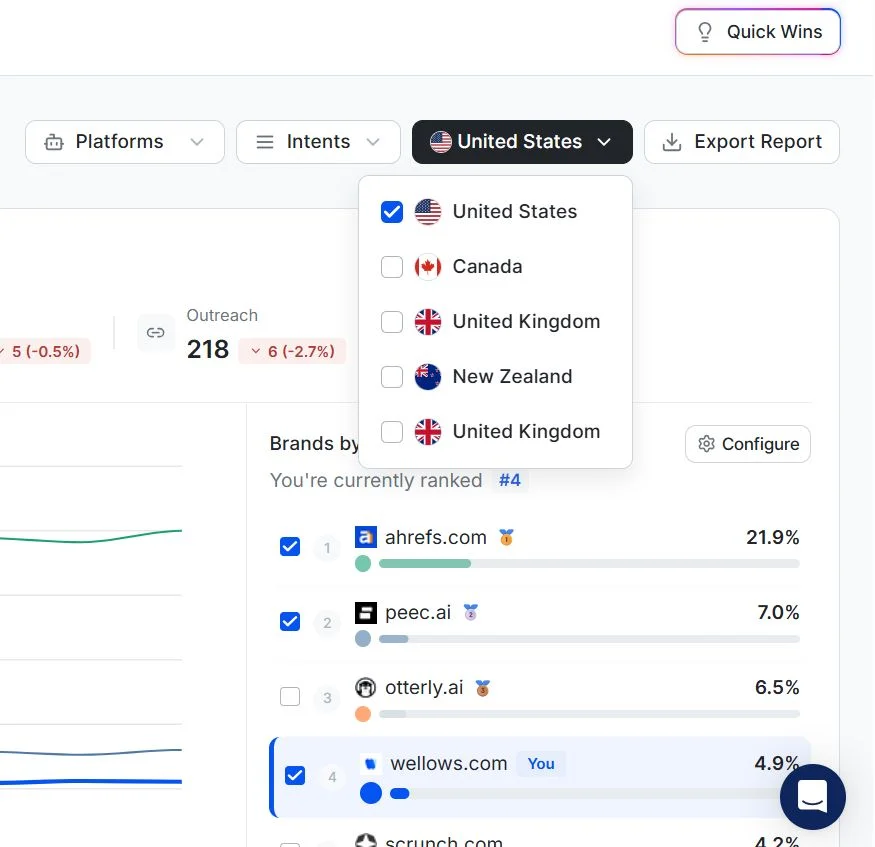Open the Platforms dropdown
This screenshot has width=875, height=847.
pos(124,142)
